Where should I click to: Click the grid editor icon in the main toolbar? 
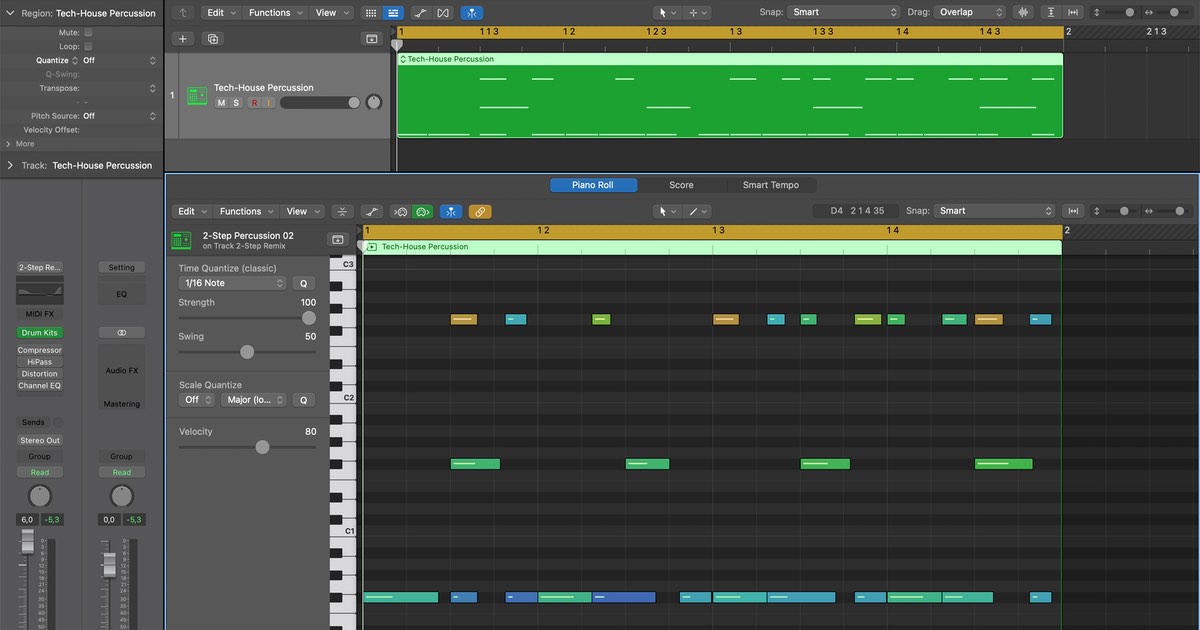371,12
